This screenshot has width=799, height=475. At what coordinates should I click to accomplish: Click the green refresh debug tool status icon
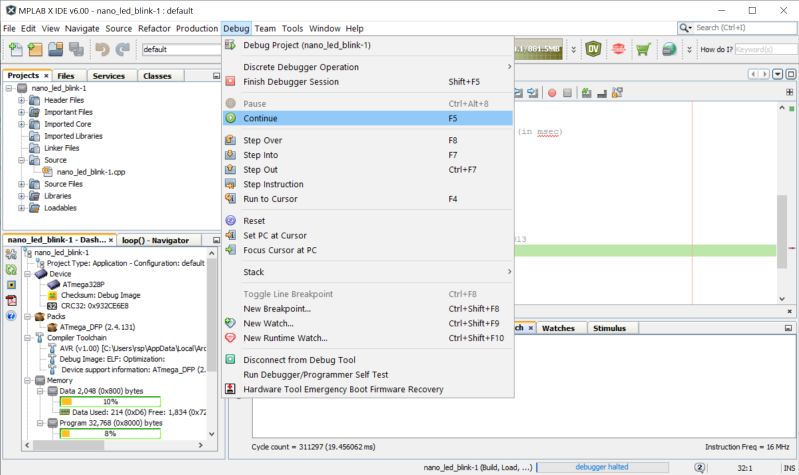(x=11, y=269)
